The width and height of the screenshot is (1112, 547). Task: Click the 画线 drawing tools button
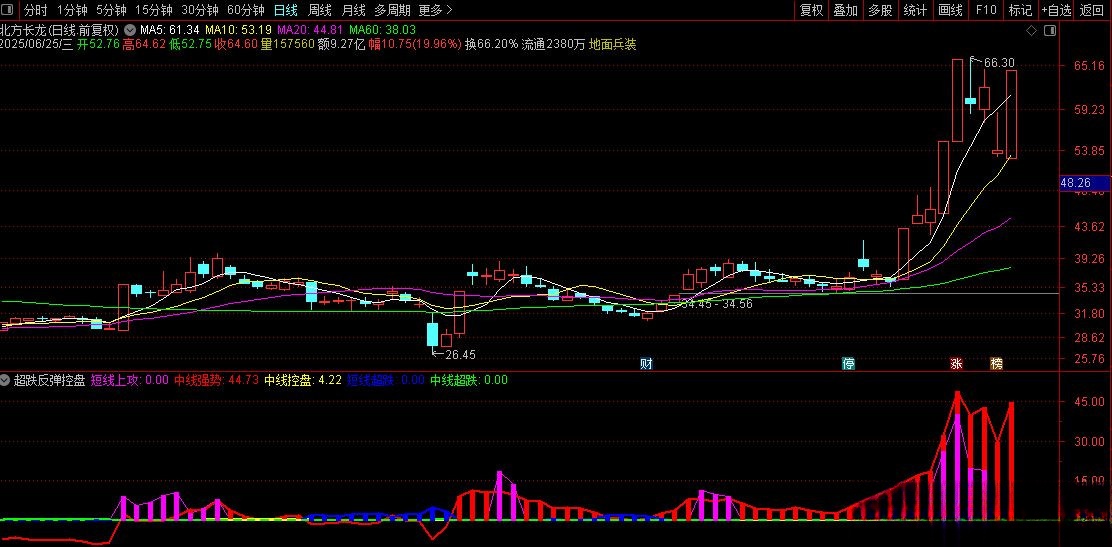coord(950,10)
